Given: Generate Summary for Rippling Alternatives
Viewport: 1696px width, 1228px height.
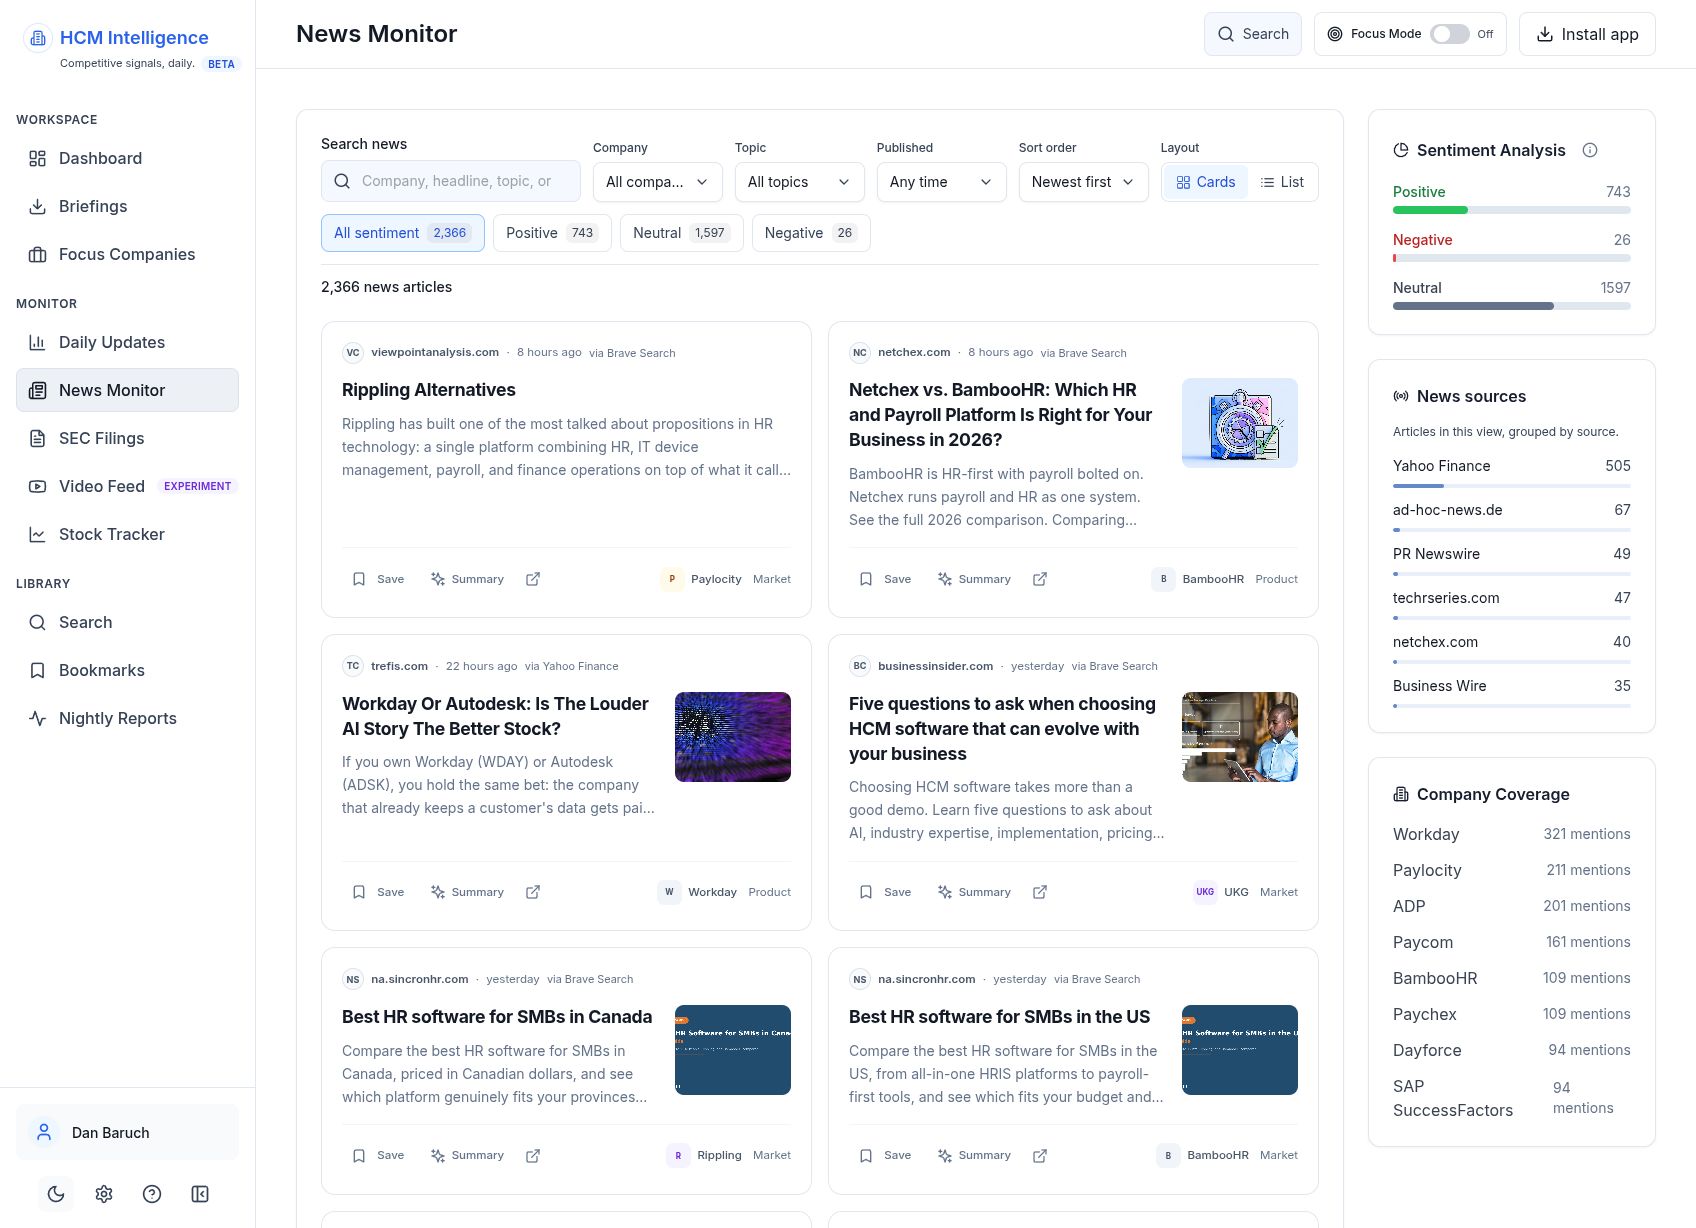Looking at the screenshot, I should [467, 579].
